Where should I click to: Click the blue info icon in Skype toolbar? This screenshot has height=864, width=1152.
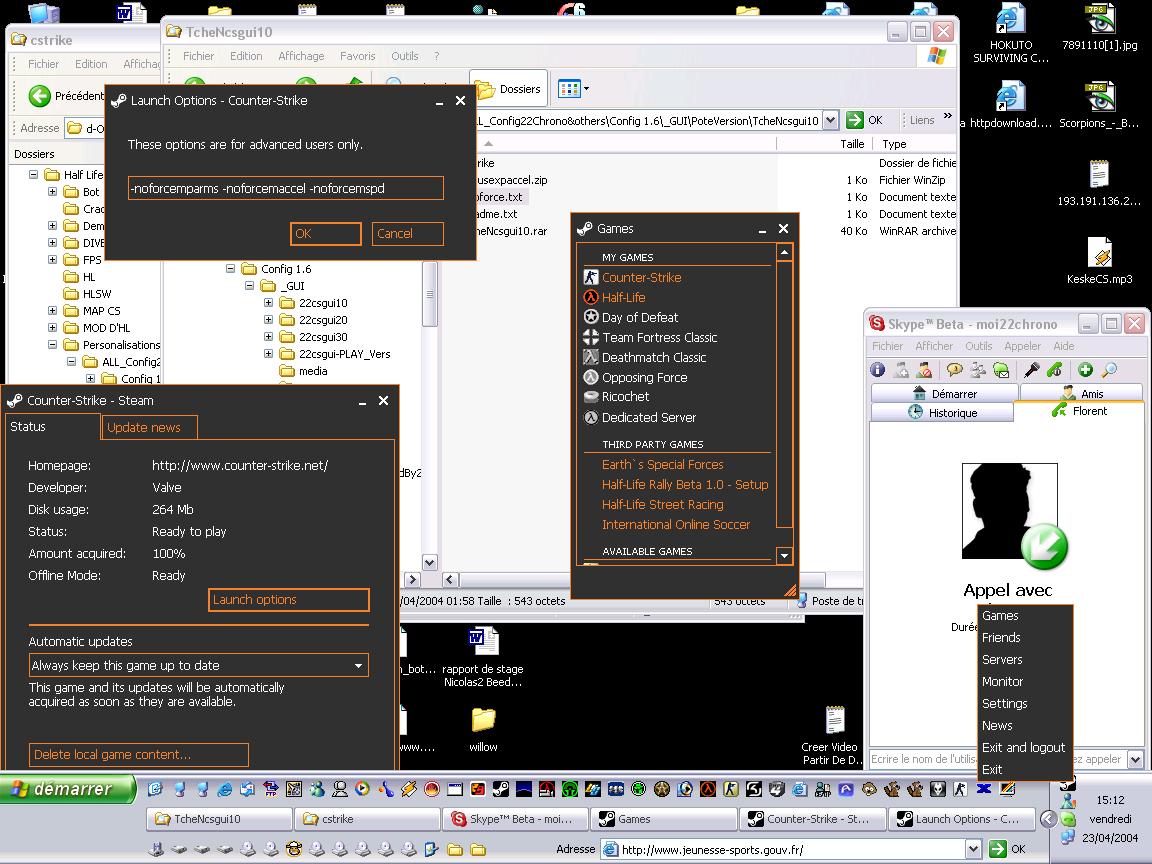(878, 370)
